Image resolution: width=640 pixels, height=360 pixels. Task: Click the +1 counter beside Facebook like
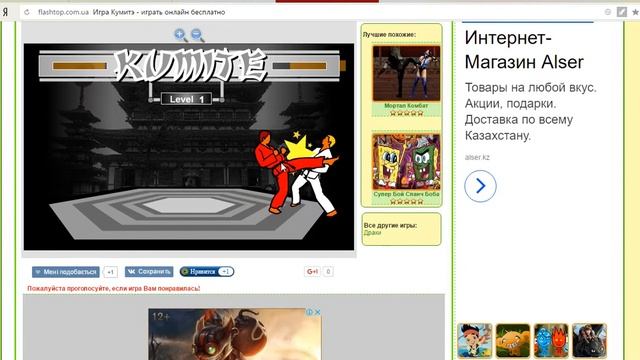point(111,272)
